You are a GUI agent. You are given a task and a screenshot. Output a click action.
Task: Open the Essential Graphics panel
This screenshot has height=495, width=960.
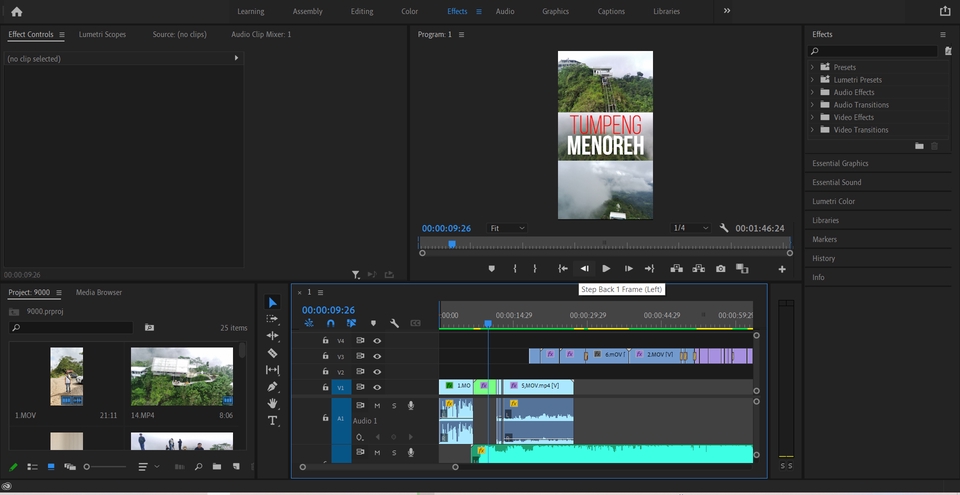point(840,164)
